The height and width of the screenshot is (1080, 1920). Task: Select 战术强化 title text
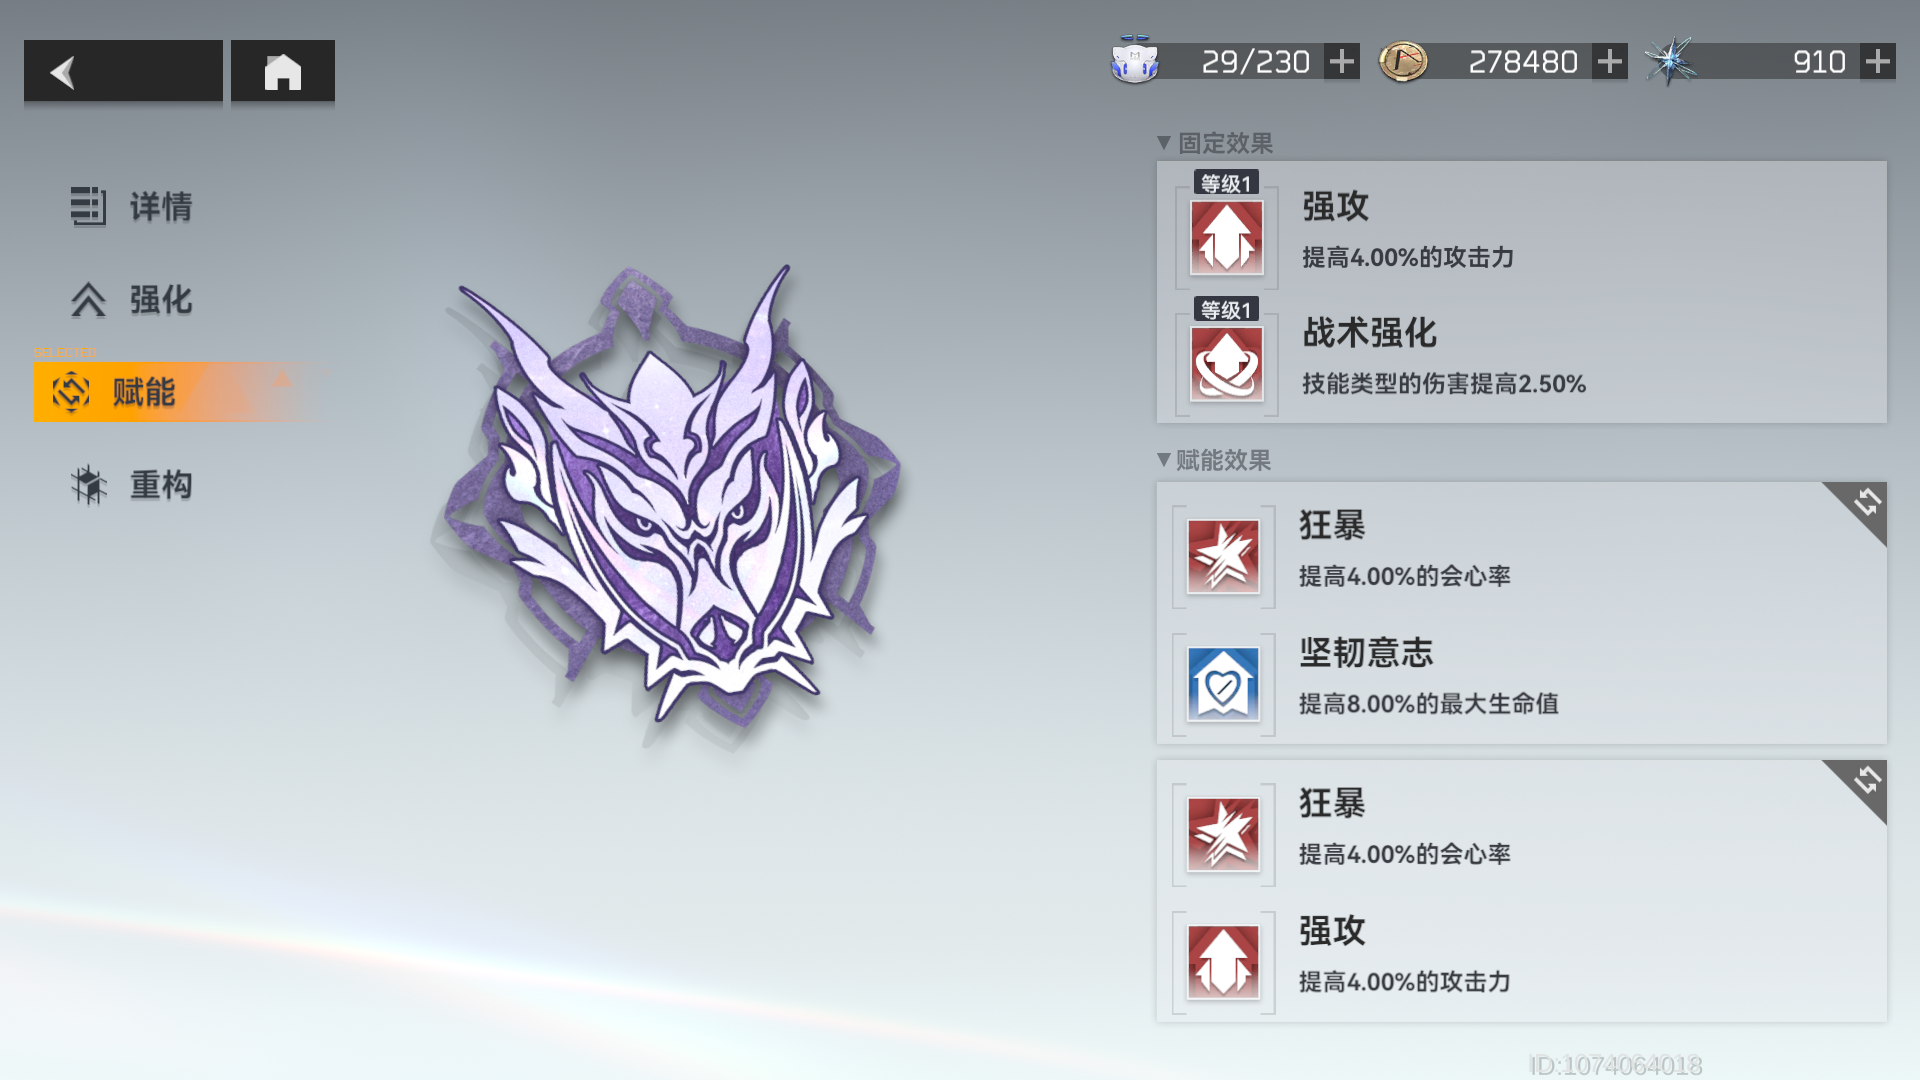coord(1369,333)
